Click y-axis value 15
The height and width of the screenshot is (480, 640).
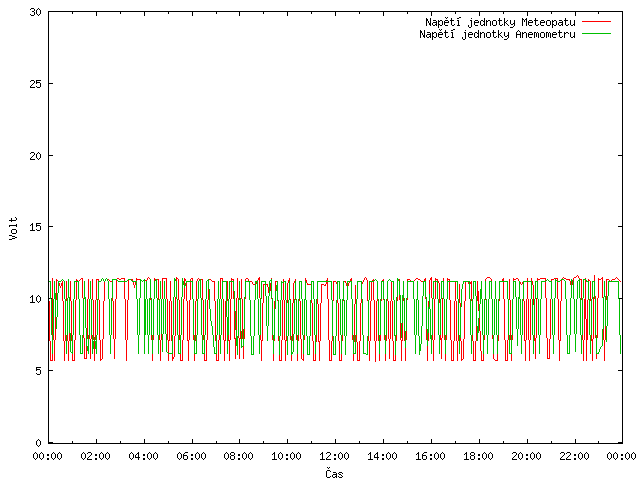click(x=36, y=227)
